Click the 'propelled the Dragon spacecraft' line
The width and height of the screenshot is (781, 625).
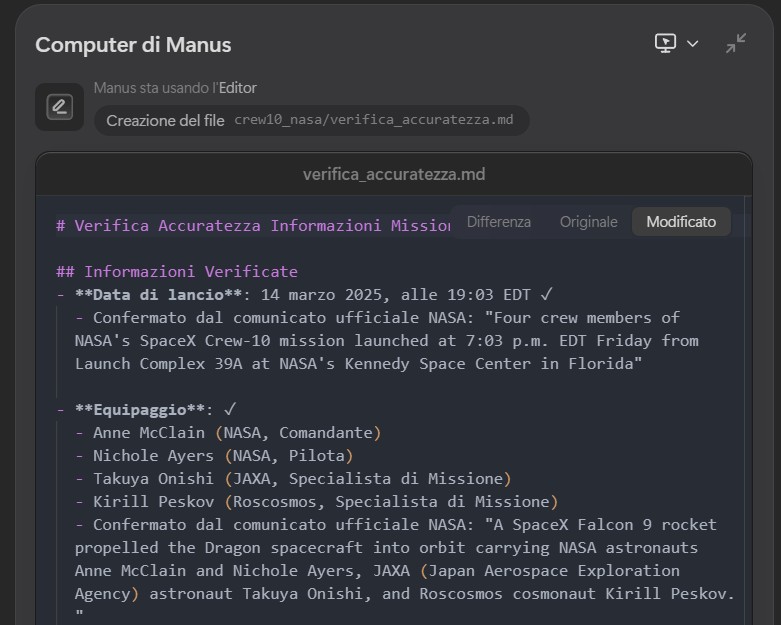387,547
